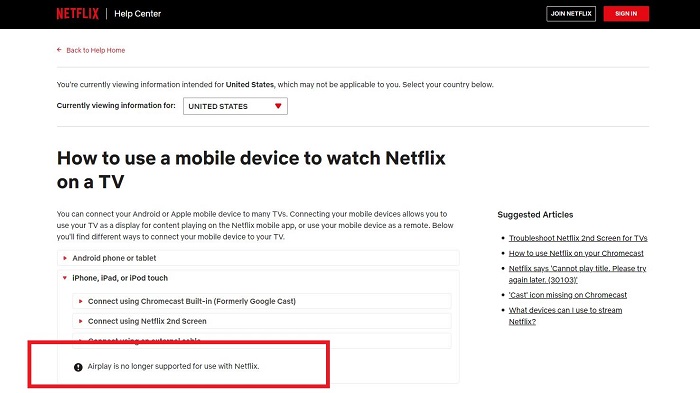Collapse the iPhone, iPad, or iPod touch section
Screen dimensions: 700x393
(x=258, y=278)
